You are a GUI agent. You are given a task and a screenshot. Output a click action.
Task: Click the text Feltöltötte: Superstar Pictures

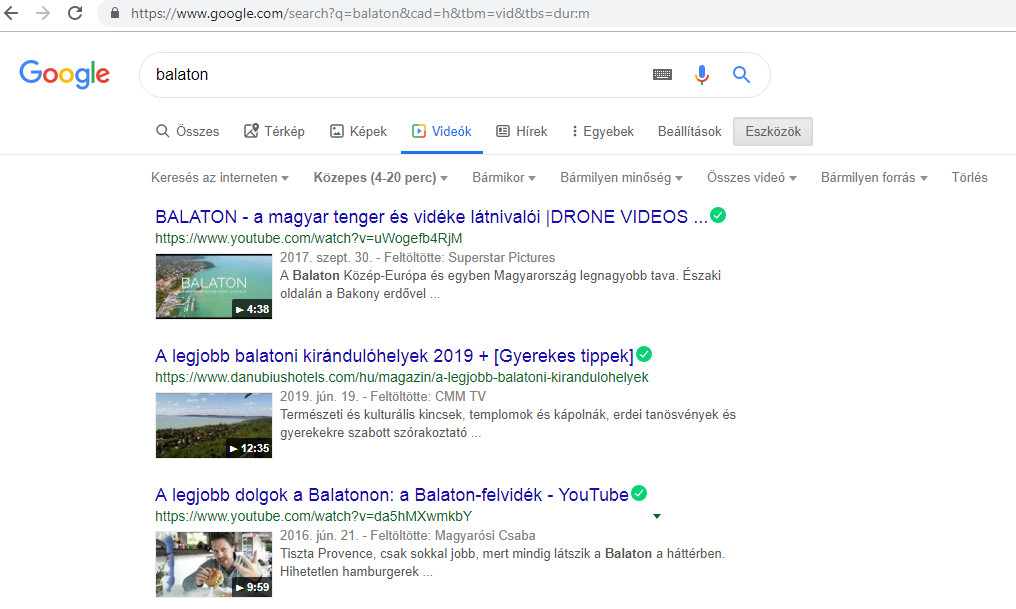tap(470, 258)
